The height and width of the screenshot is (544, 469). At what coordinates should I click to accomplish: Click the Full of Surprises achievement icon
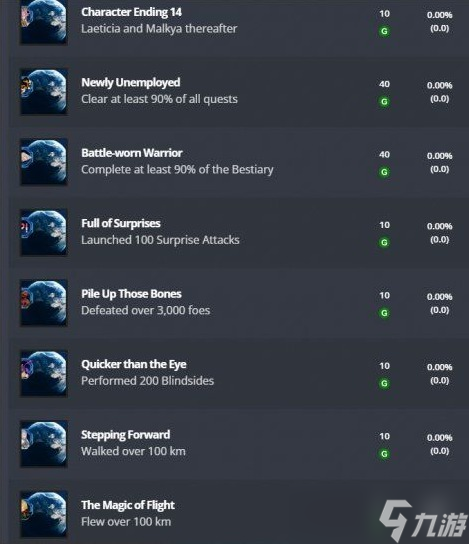(x=44, y=232)
